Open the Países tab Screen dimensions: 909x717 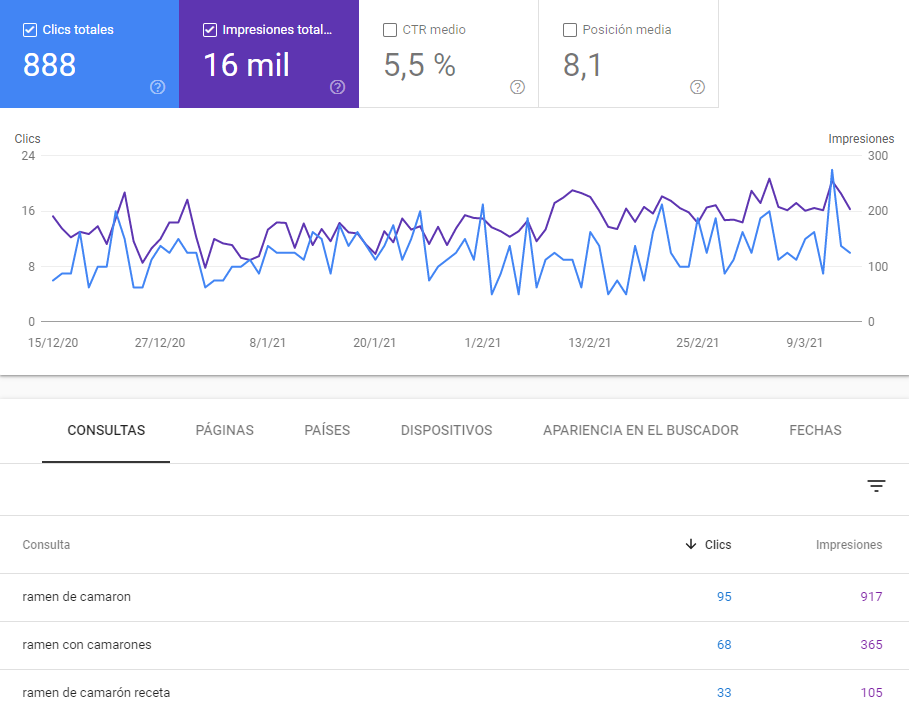[327, 431]
